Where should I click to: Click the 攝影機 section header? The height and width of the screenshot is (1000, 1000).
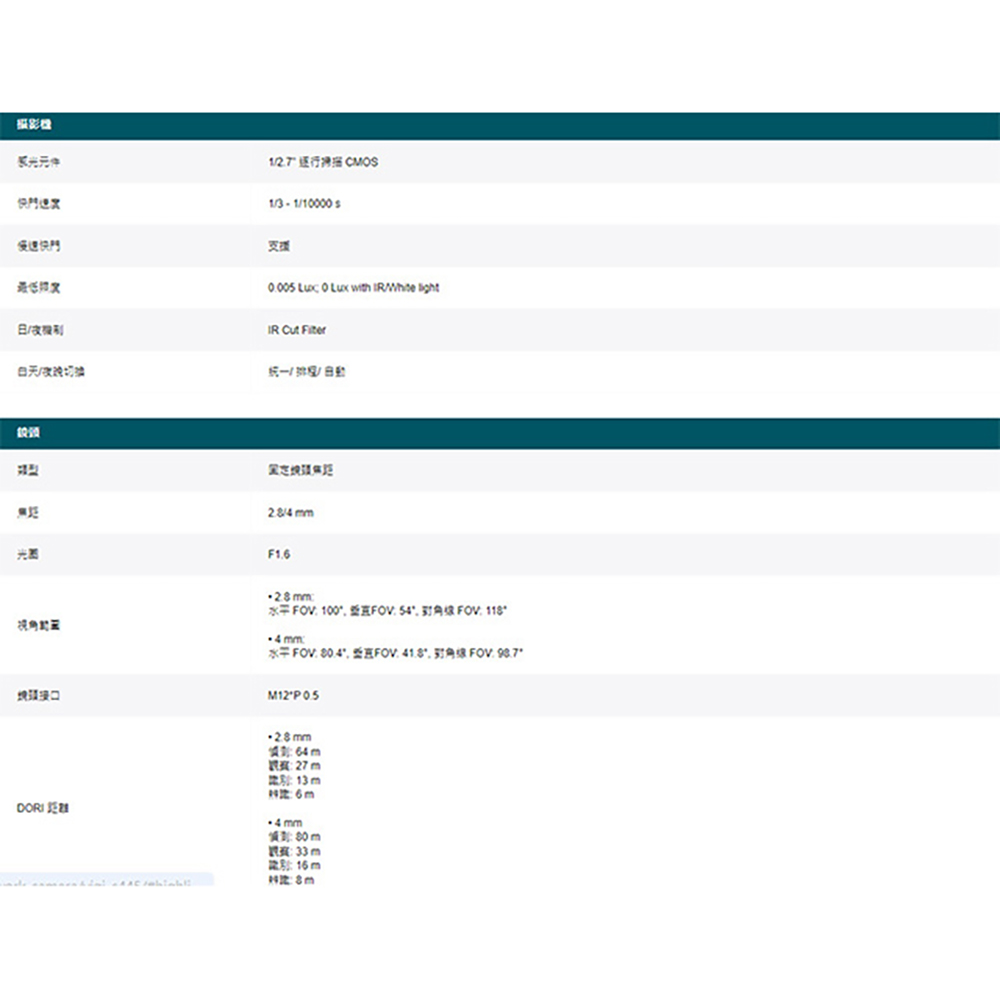point(35,125)
